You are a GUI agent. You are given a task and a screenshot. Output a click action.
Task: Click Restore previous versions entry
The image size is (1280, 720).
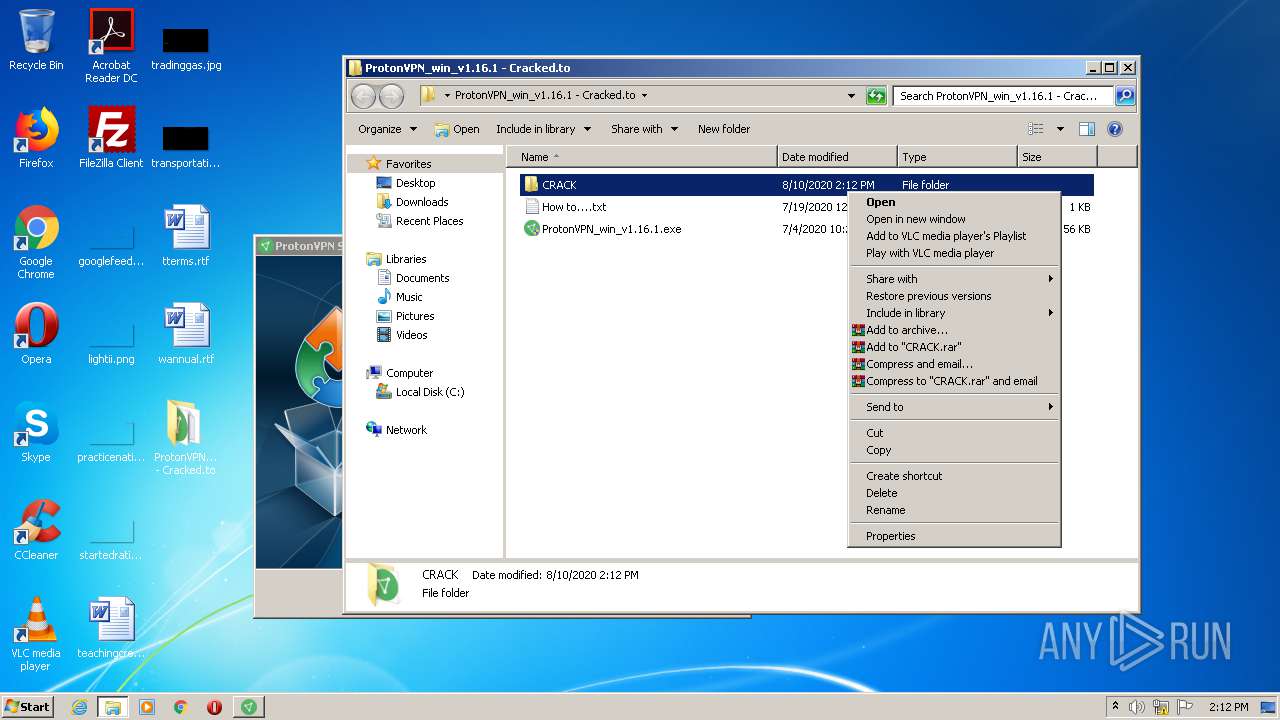(954, 296)
